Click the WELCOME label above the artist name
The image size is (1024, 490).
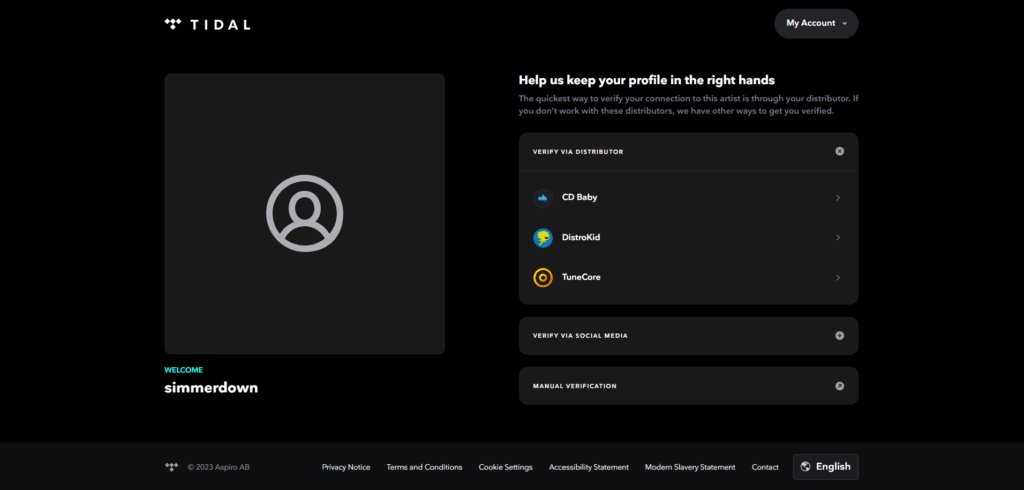[x=184, y=370]
